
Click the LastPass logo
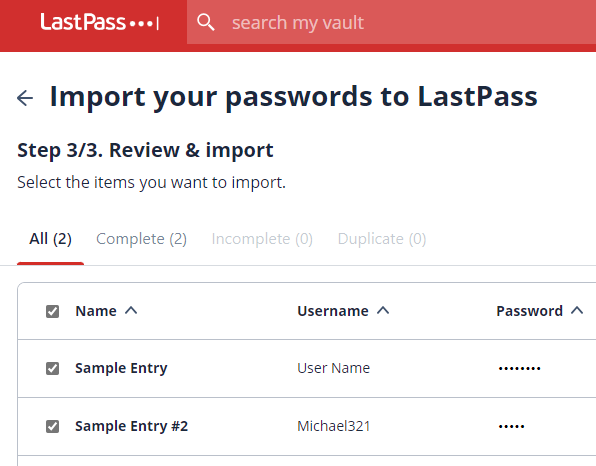99,22
